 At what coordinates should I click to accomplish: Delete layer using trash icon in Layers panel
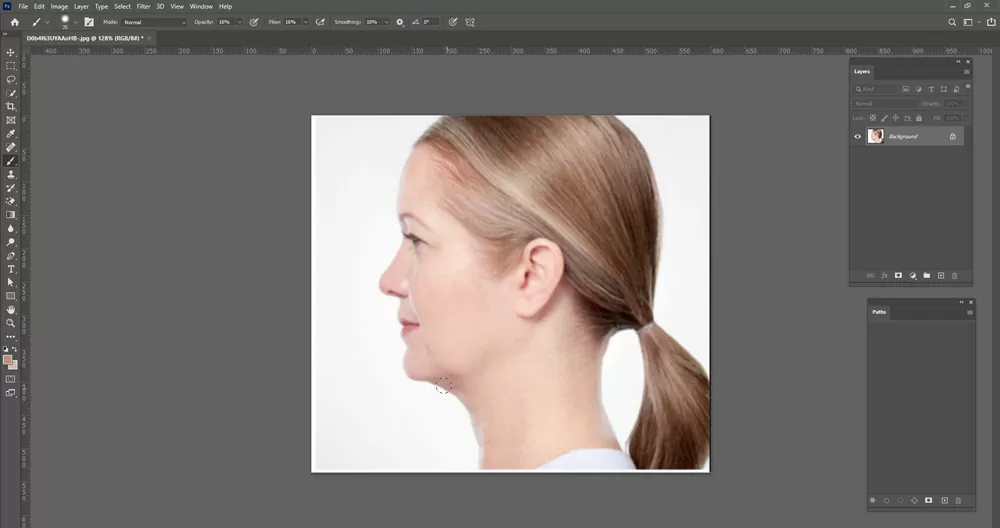pos(955,275)
